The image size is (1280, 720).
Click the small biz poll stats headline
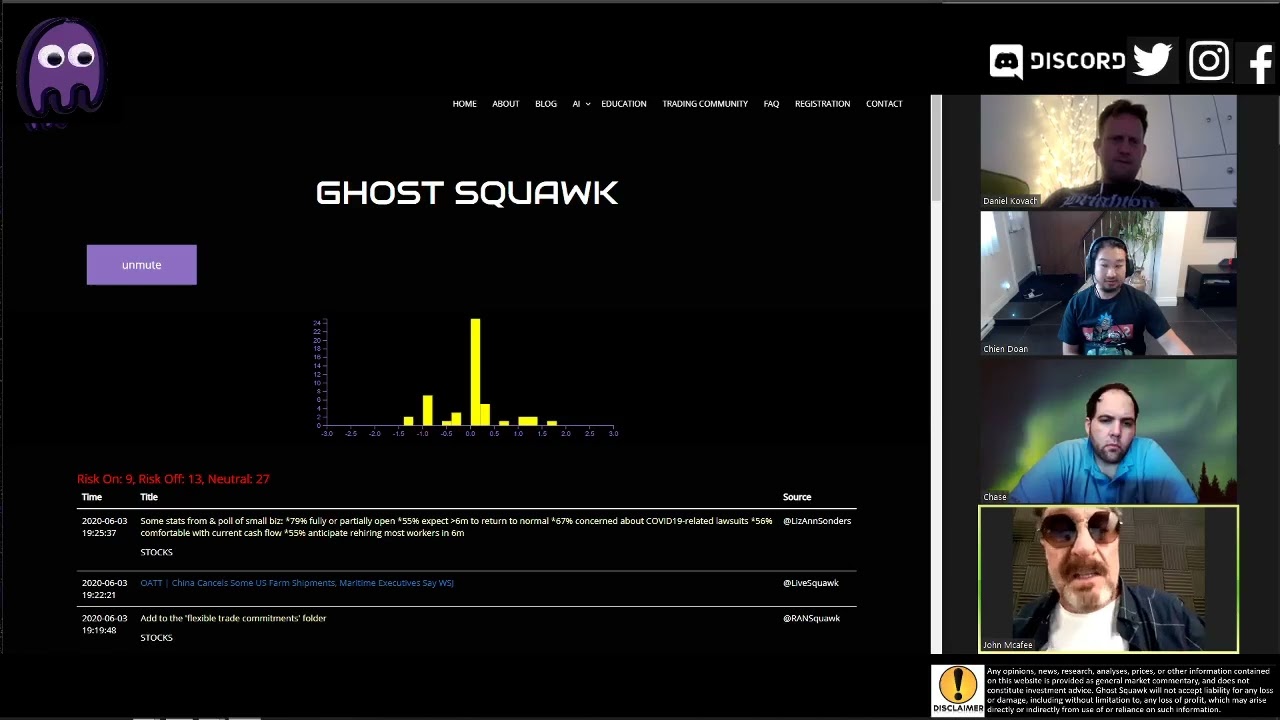click(456, 527)
